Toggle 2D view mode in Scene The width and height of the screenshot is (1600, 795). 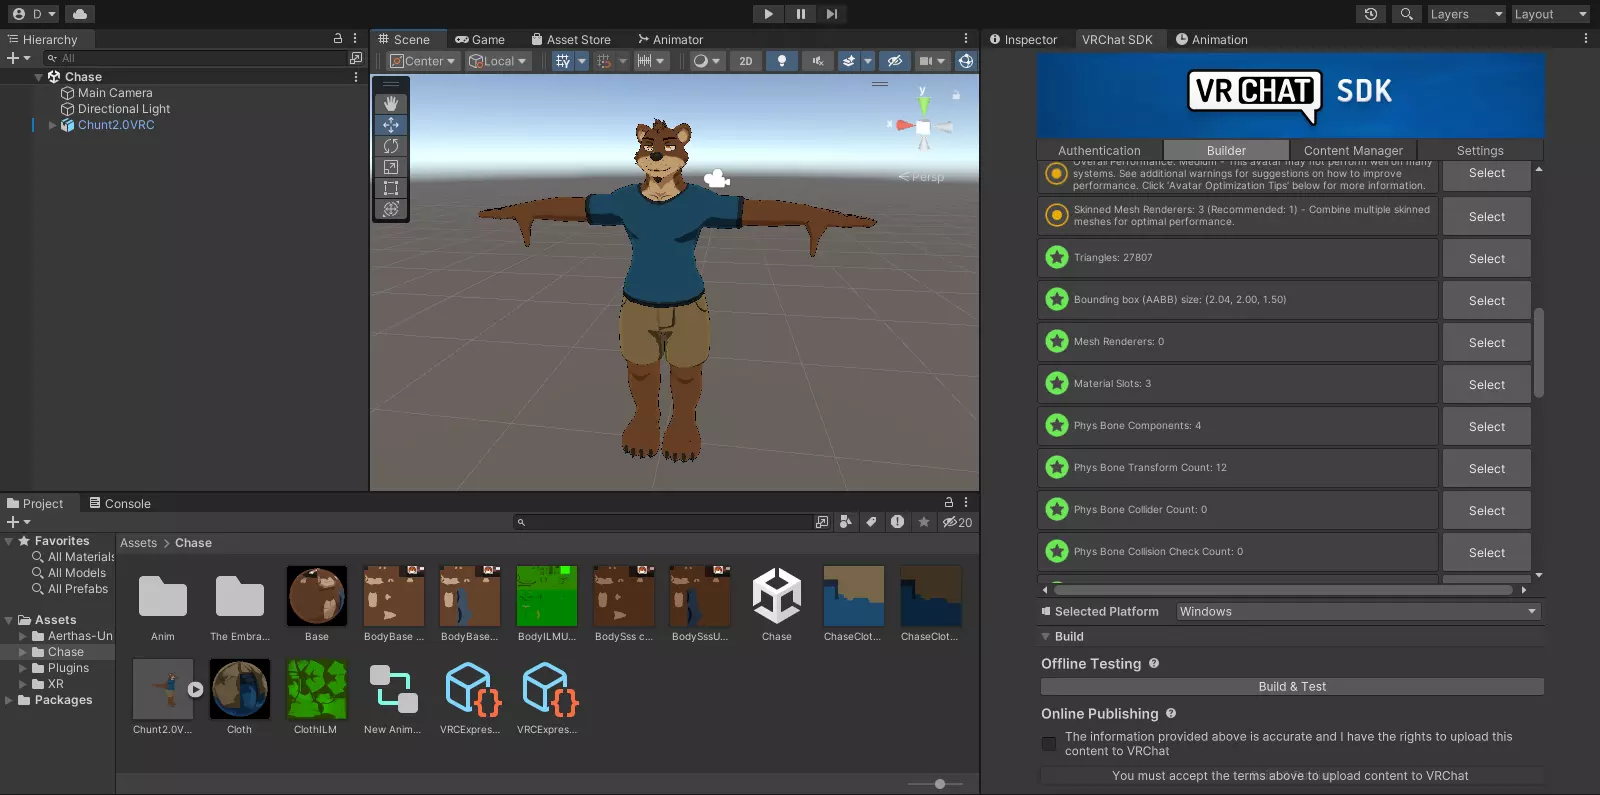pyautogui.click(x=746, y=61)
